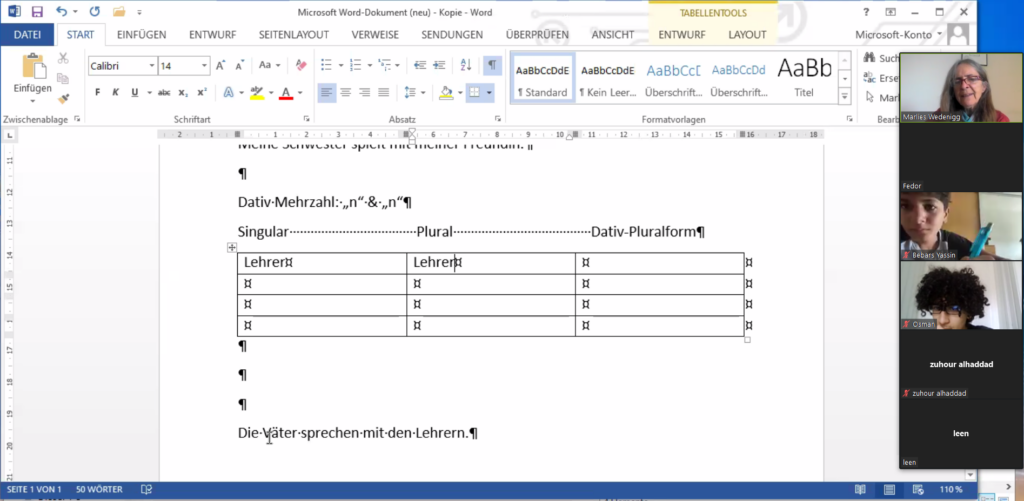The image size is (1024, 501).
Task: Justify the paragraph text
Action: [383, 93]
